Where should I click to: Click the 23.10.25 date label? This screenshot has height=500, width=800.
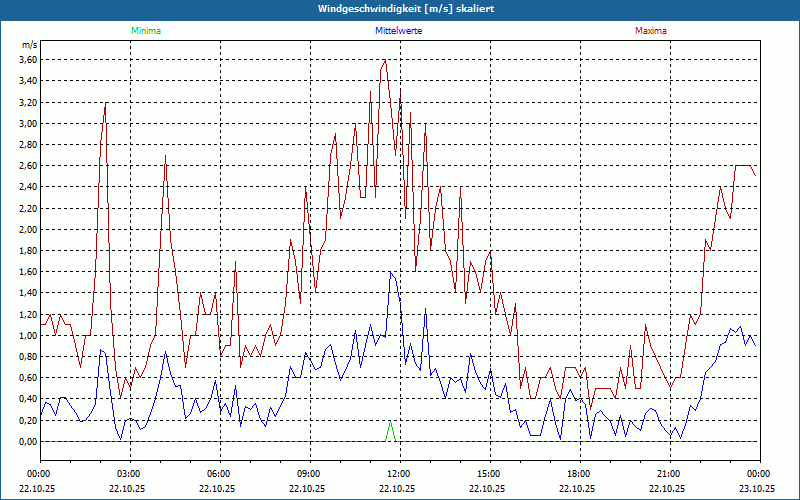pos(757,488)
